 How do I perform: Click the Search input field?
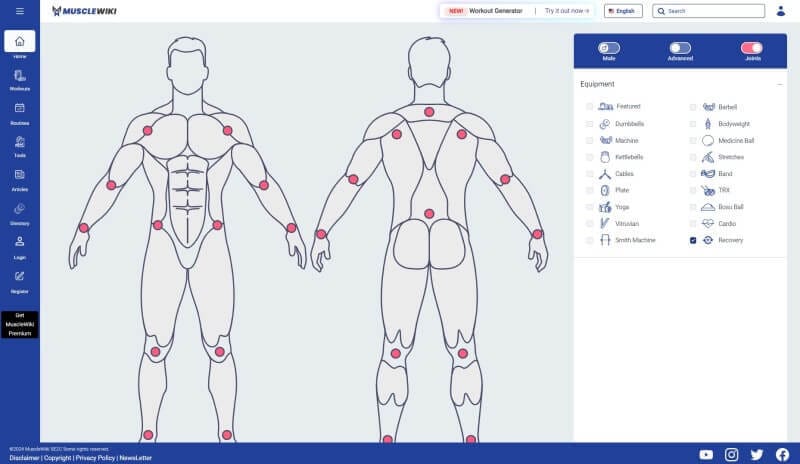click(709, 11)
